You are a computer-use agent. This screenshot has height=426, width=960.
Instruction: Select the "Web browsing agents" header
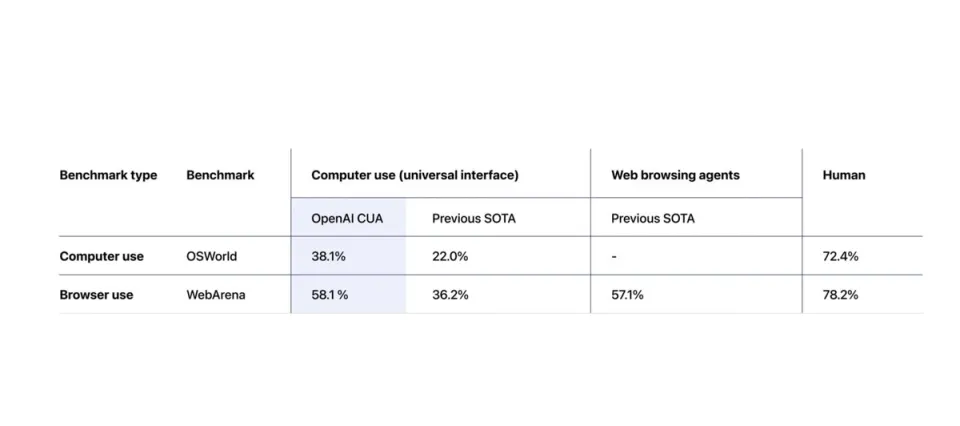(675, 175)
